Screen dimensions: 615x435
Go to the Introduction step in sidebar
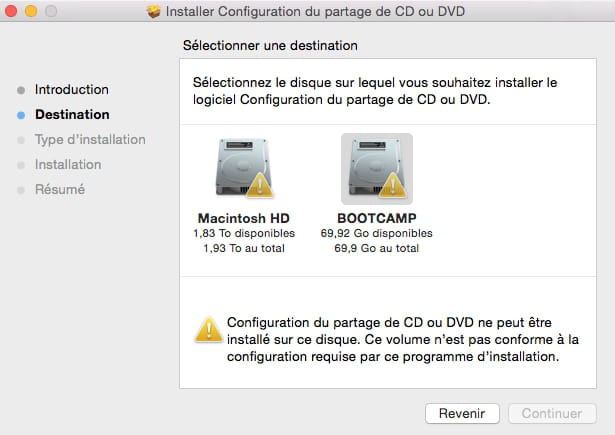pos(72,89)
